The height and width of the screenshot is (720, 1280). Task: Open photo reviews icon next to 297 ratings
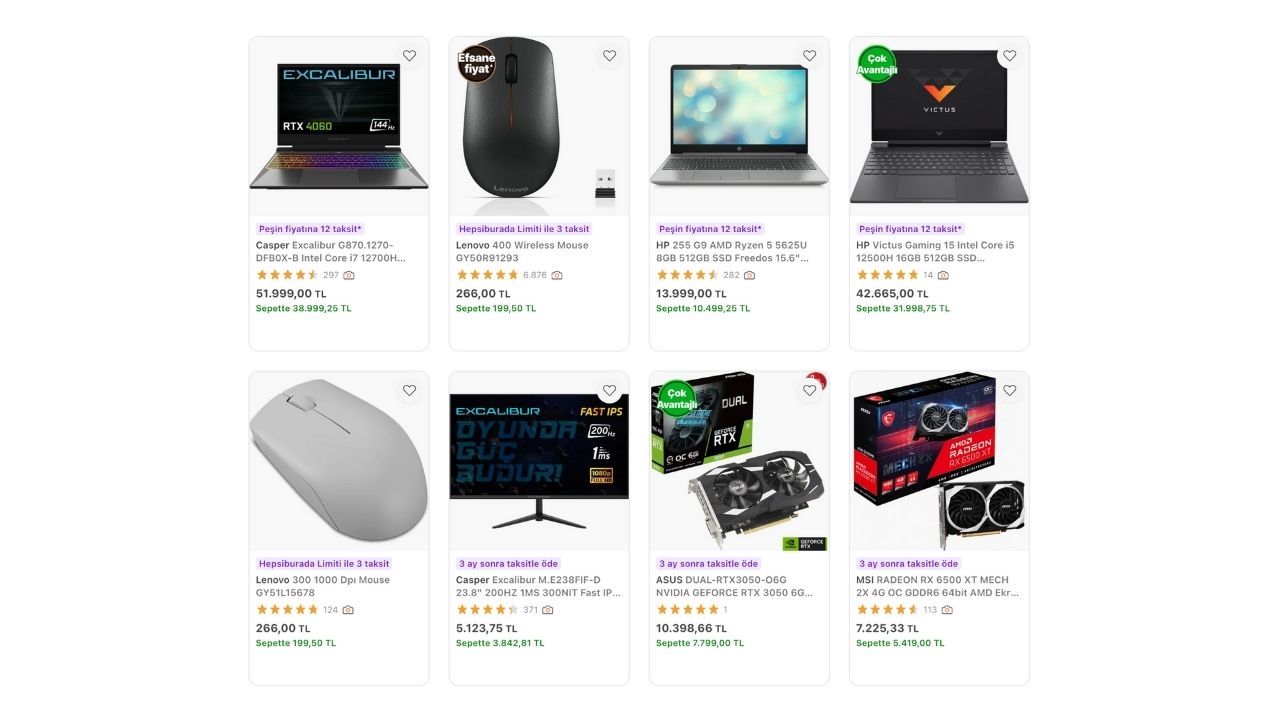[348, 275]
